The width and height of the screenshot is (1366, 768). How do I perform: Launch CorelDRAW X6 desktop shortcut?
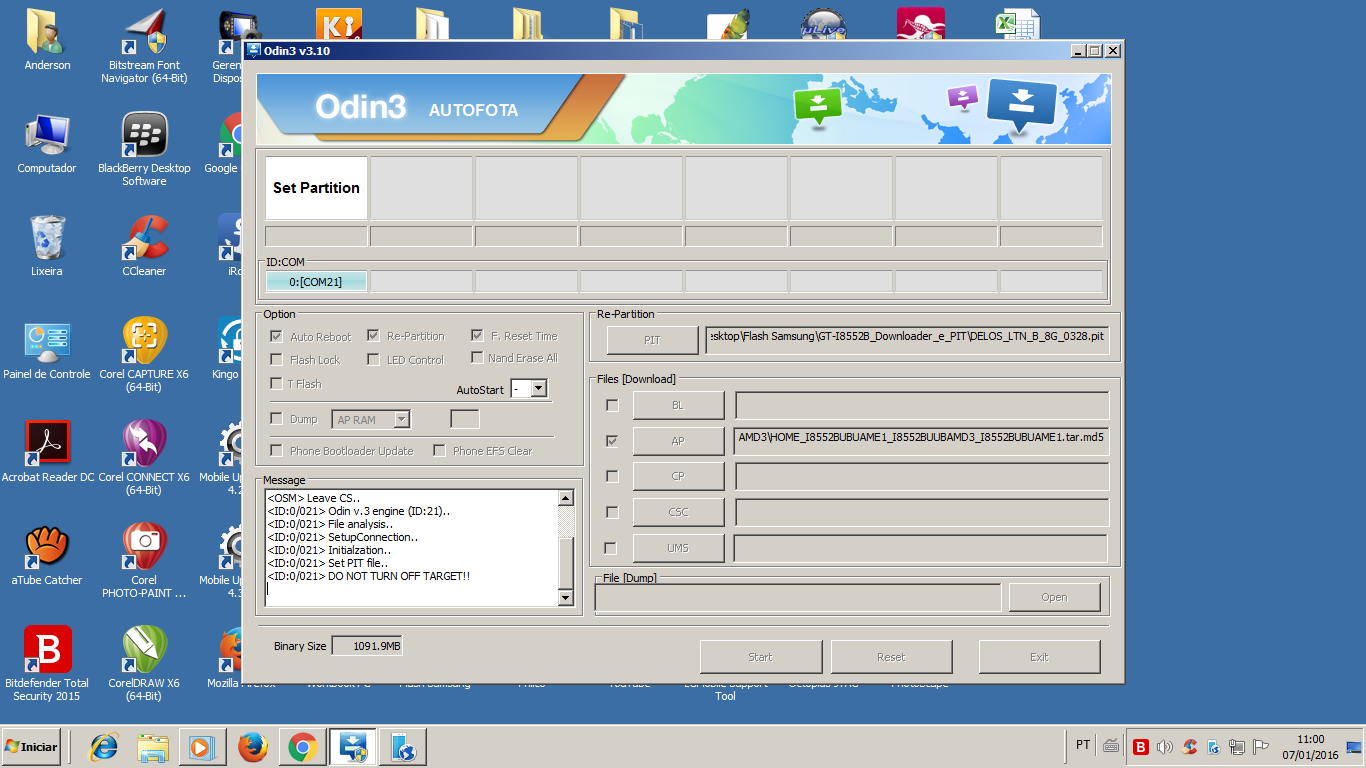[144, 664]
